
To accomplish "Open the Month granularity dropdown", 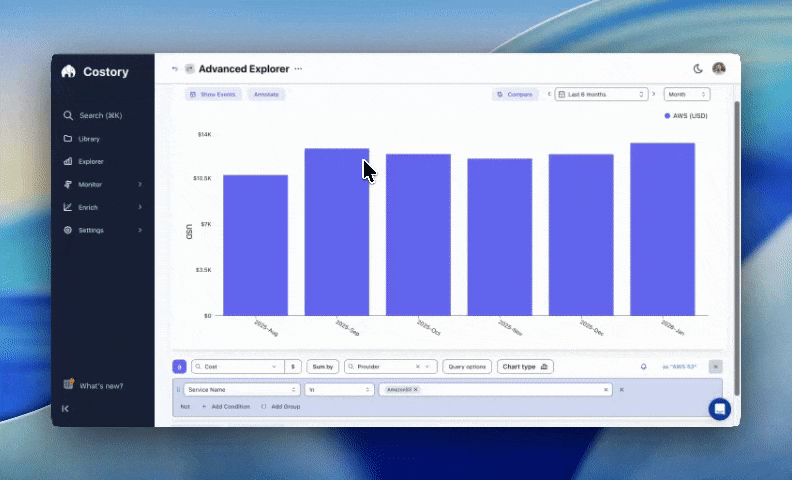I will pyautogui.click(x=687, y=94).
